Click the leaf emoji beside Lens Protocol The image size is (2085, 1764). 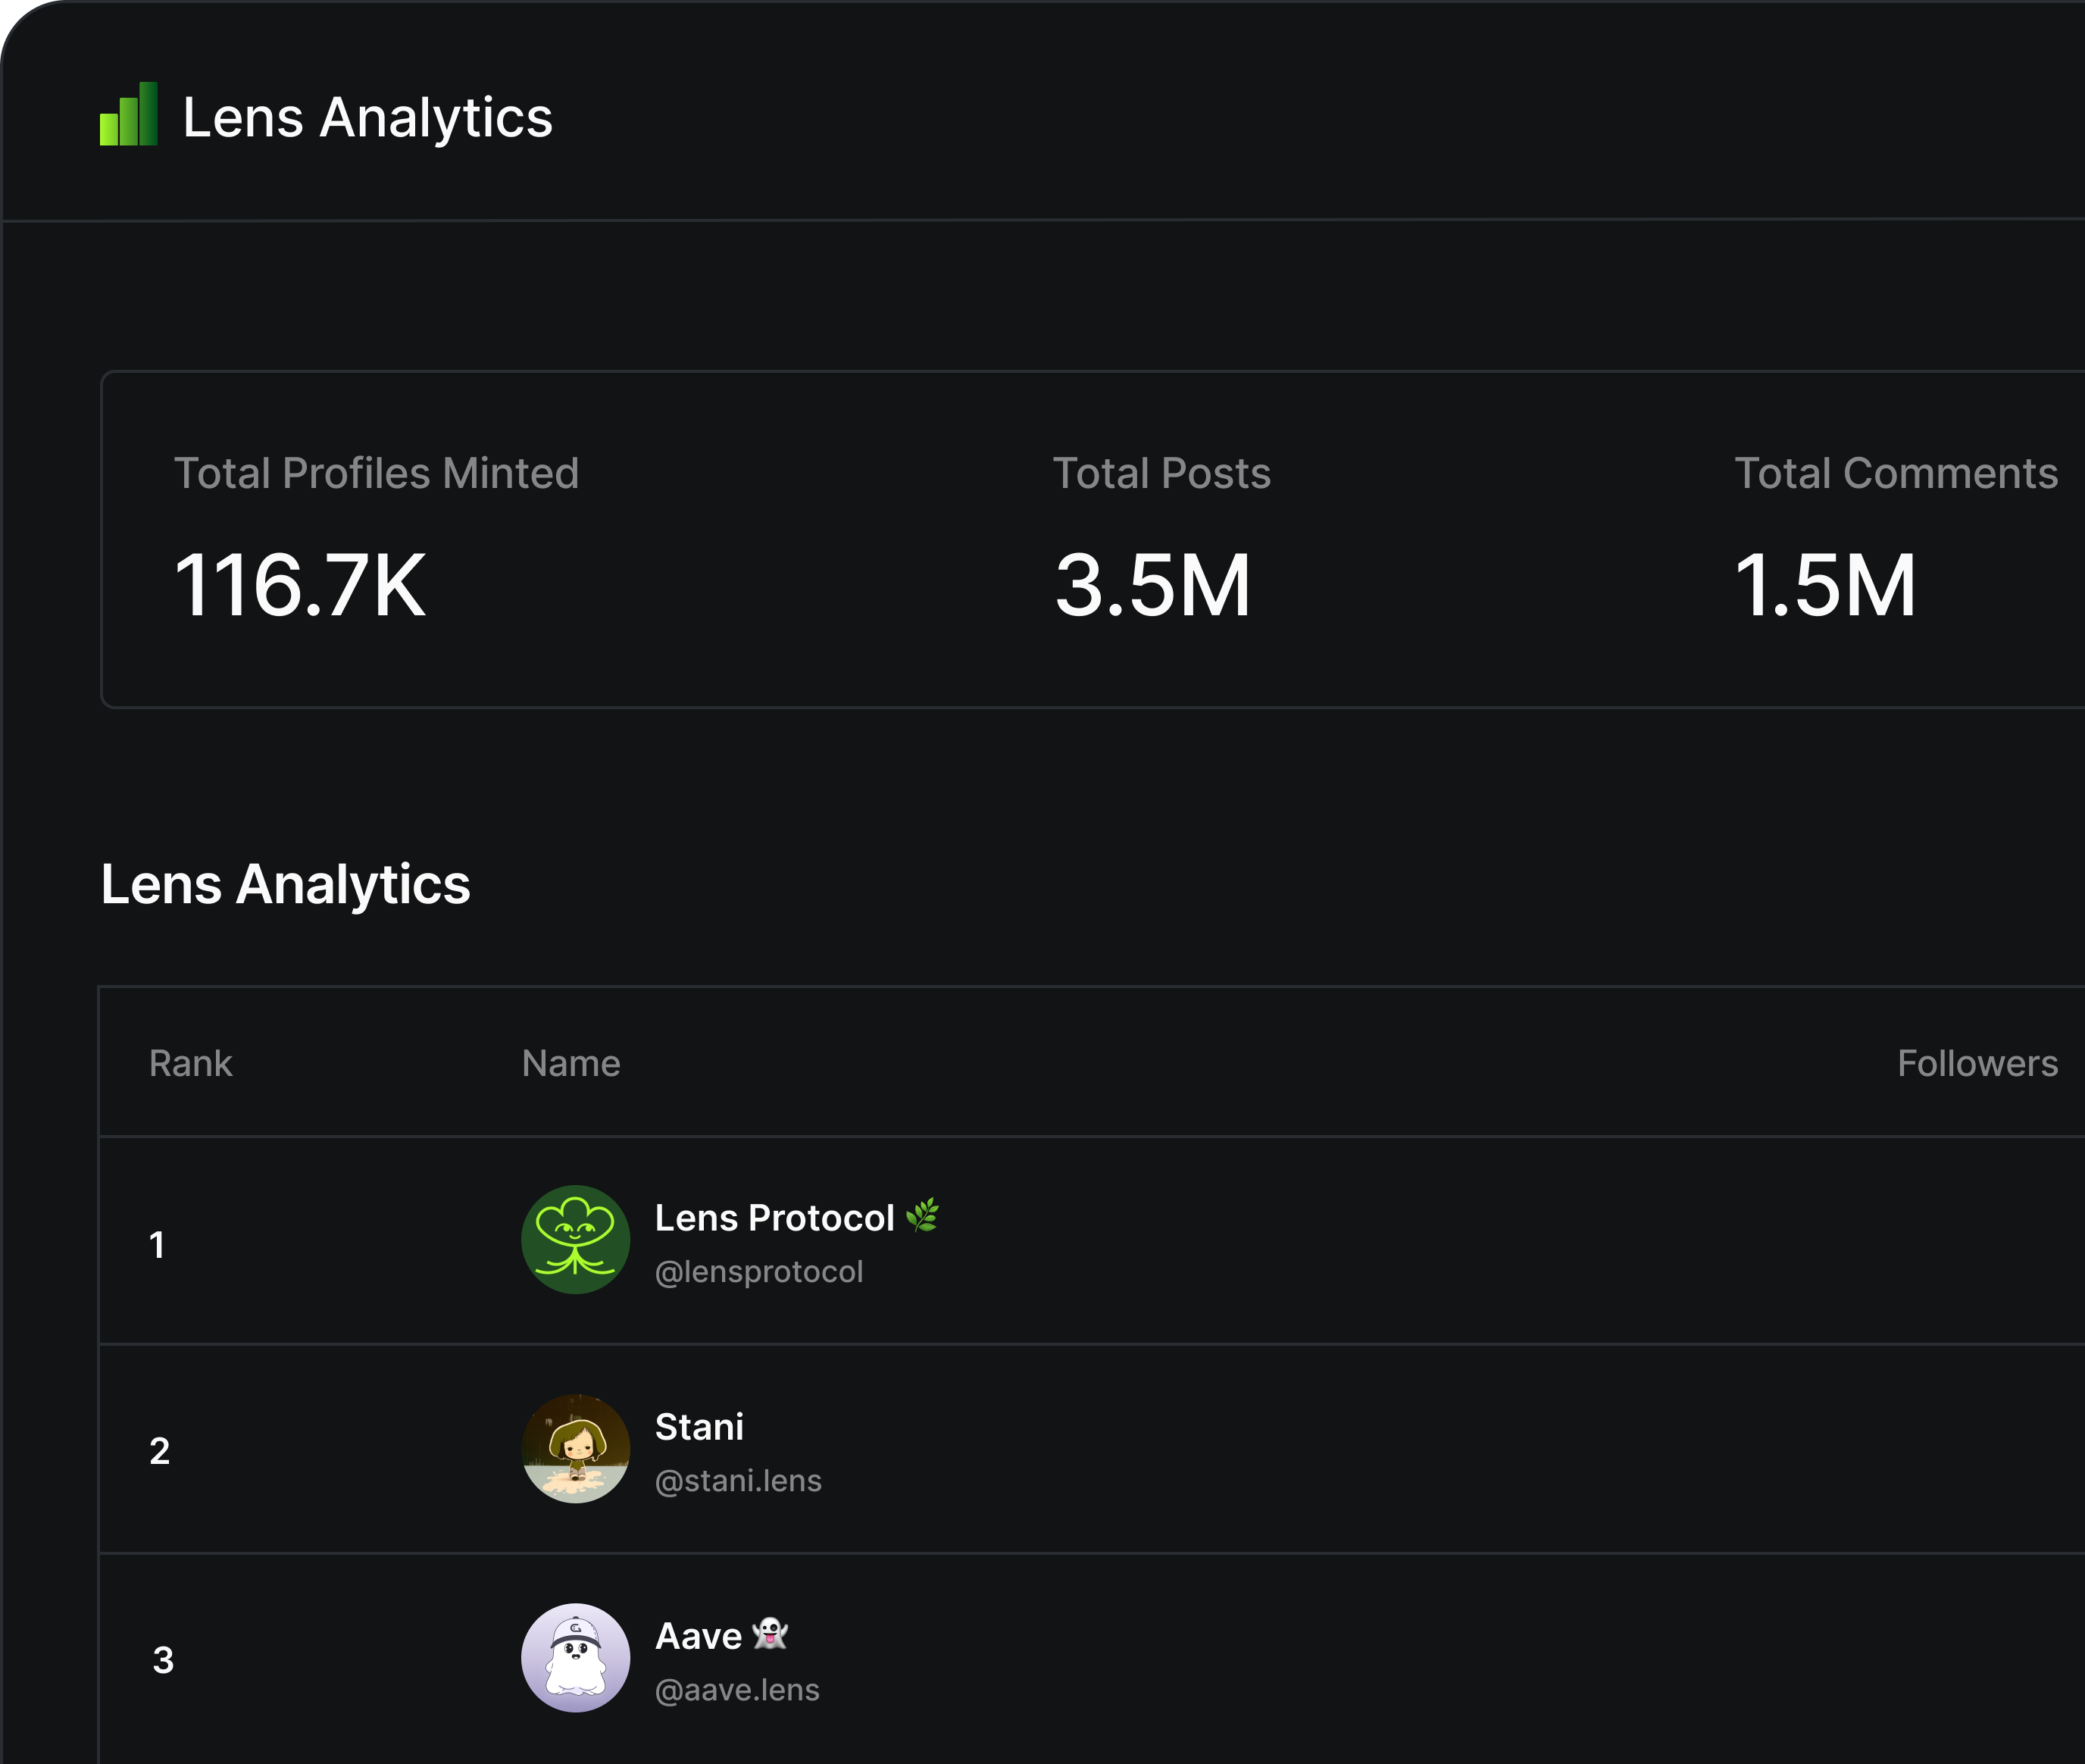922,1215
